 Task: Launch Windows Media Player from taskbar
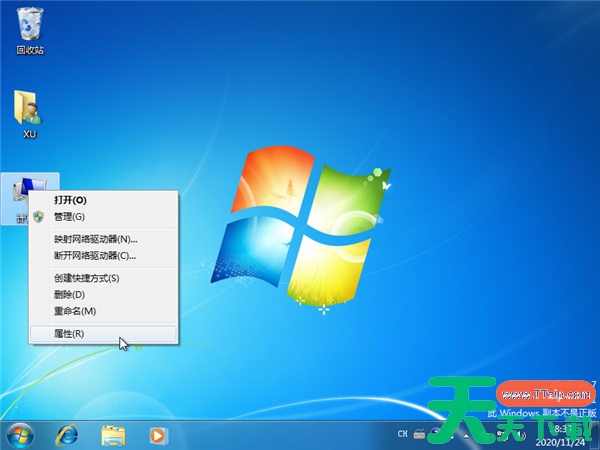(157, 435)
